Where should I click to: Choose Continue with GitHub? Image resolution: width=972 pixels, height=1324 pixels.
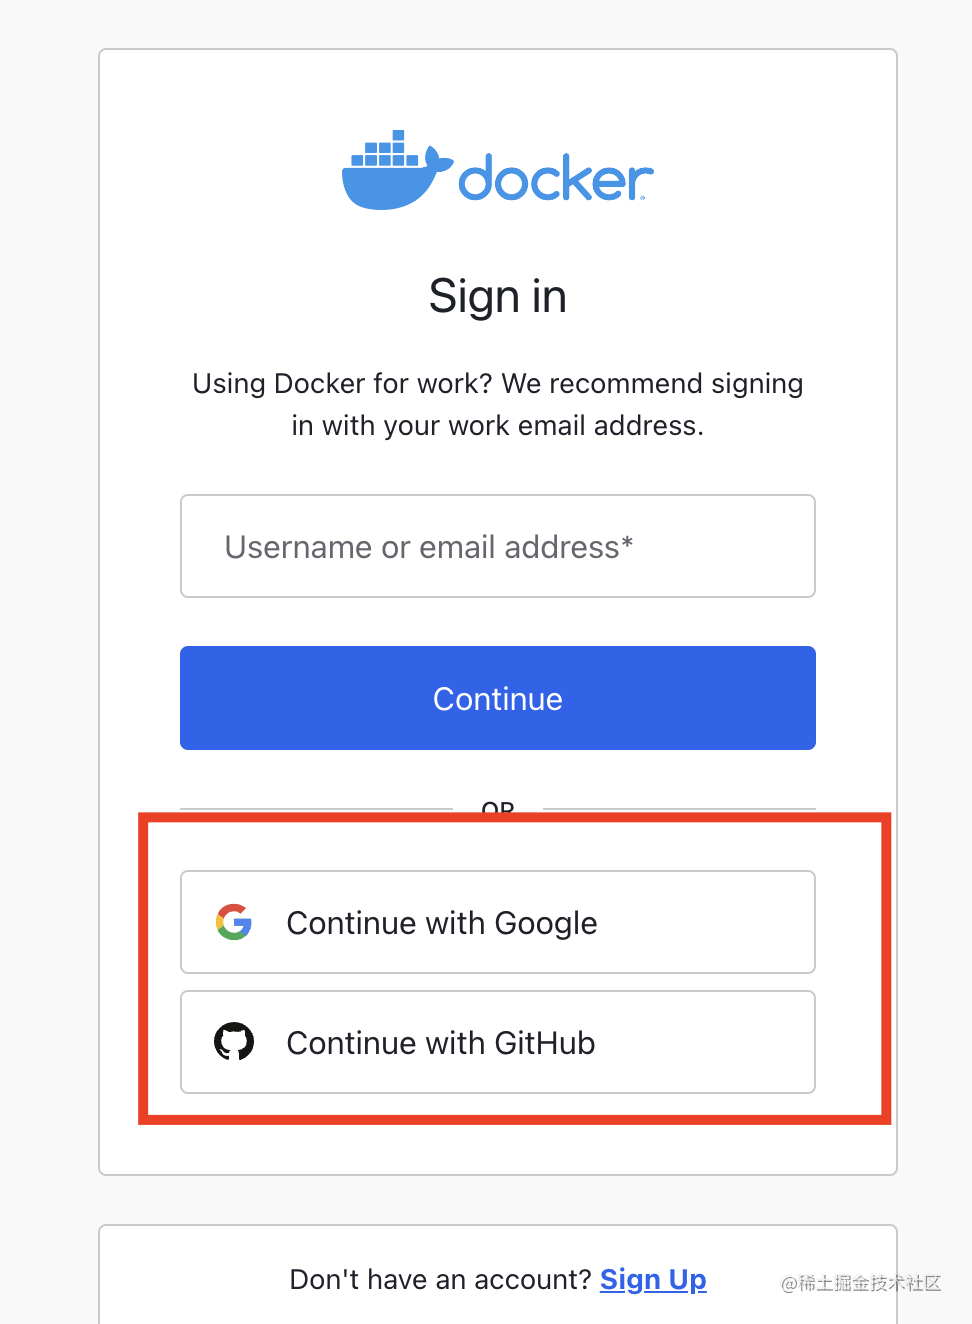[498, 1042]
